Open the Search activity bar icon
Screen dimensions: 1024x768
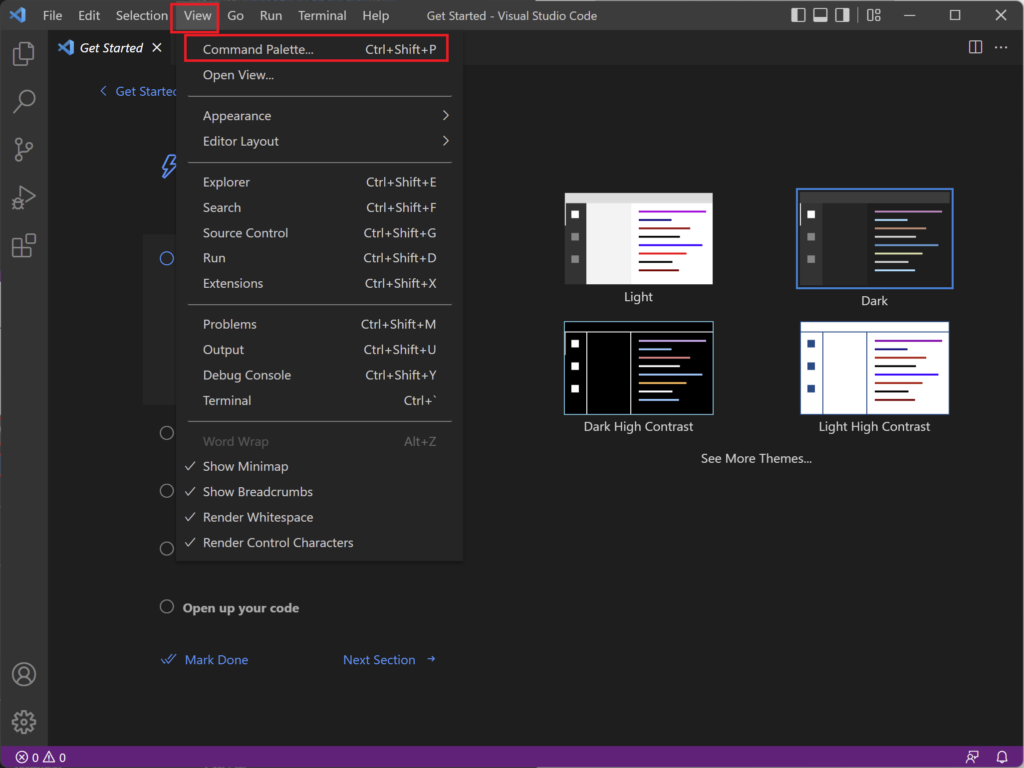(x=24, y=101)
